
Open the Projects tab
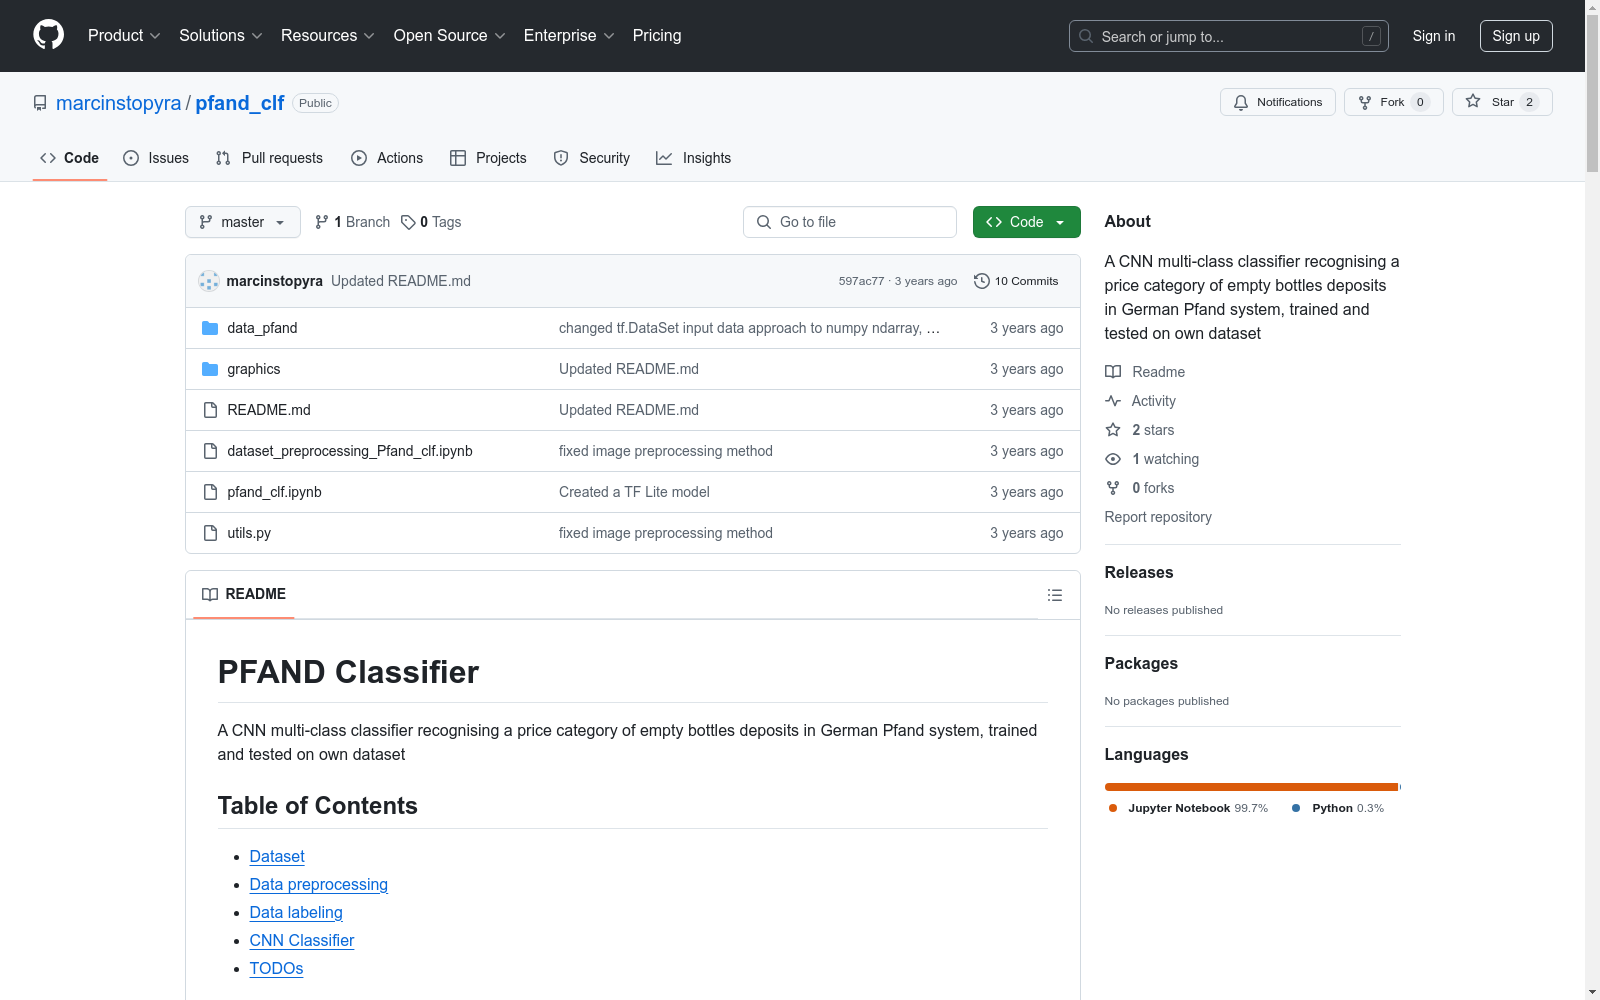point(488,158)
